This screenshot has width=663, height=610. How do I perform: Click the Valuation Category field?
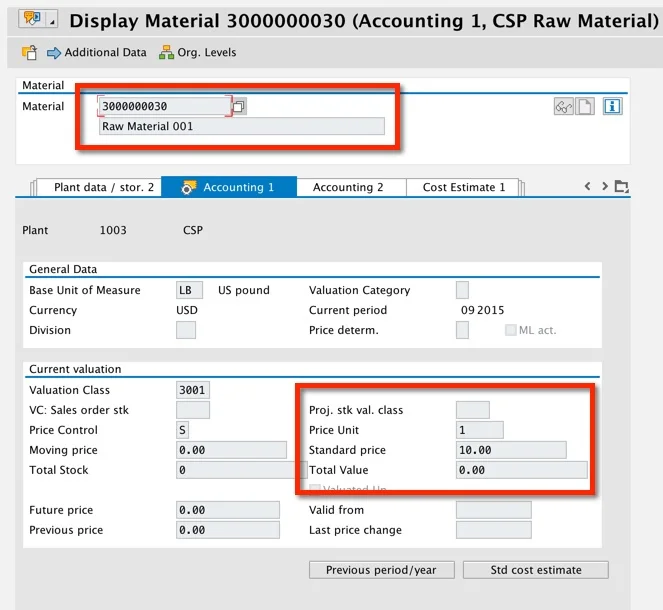point(462,290)
